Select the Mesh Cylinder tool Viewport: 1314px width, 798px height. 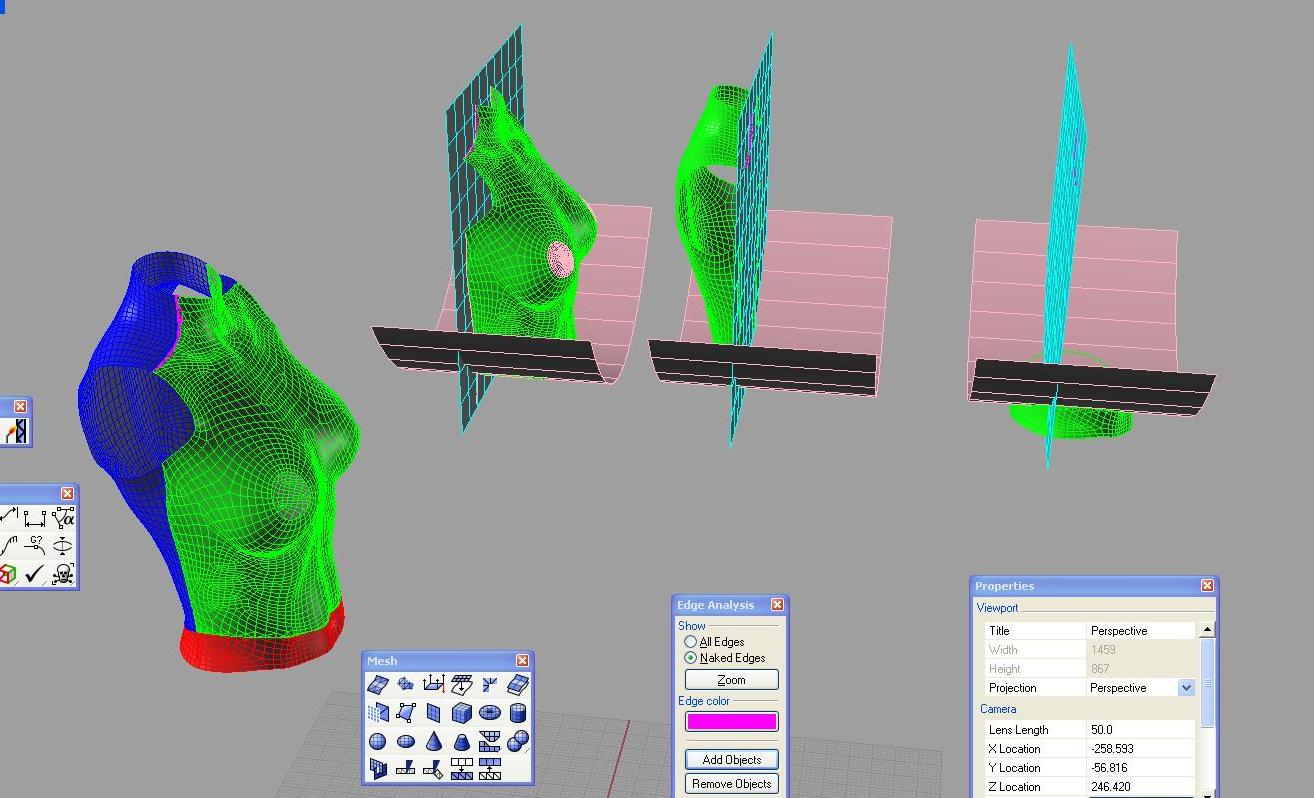coord(518,713)
